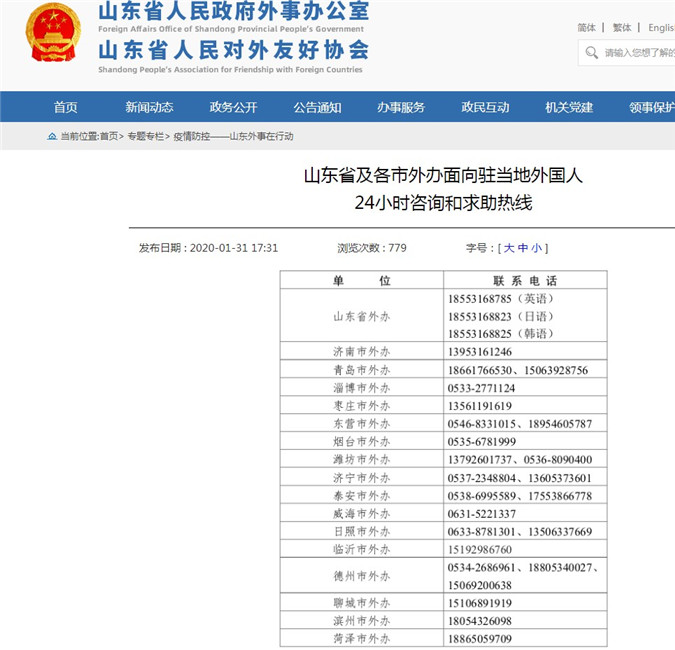Click phone number 0631-5221337
Viewport: 675px width, 650px height.
tap(482, 514)
